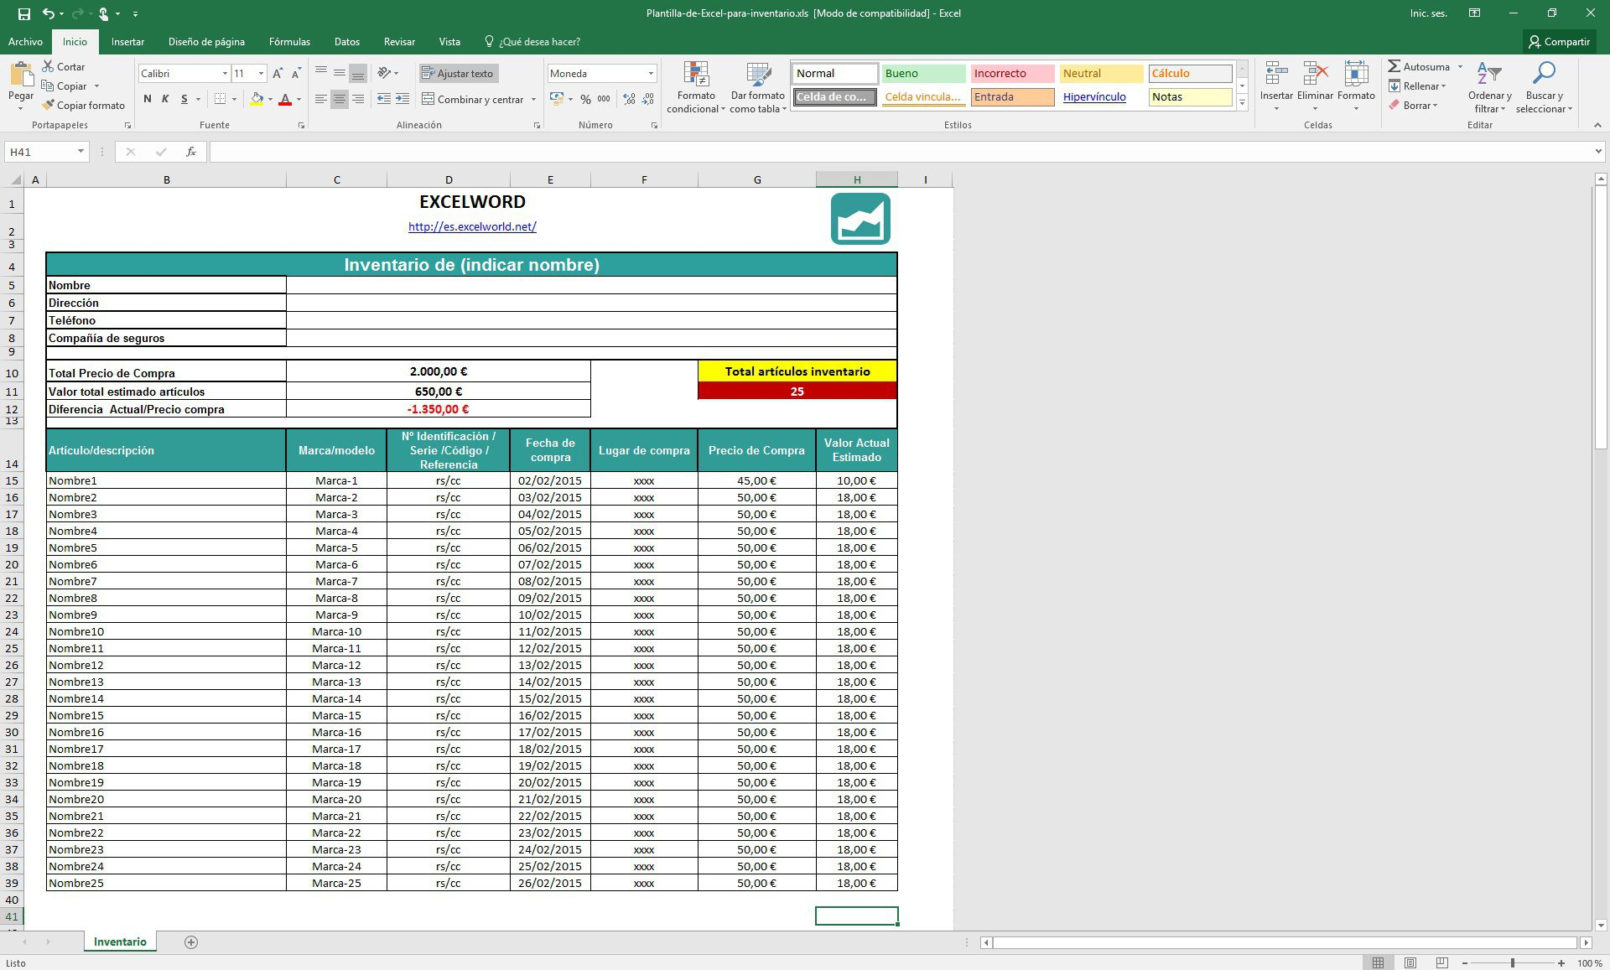Screen dimensions: 1610x970
Task: Enable Ajustar texto for the selection
Action: [457, 73]
